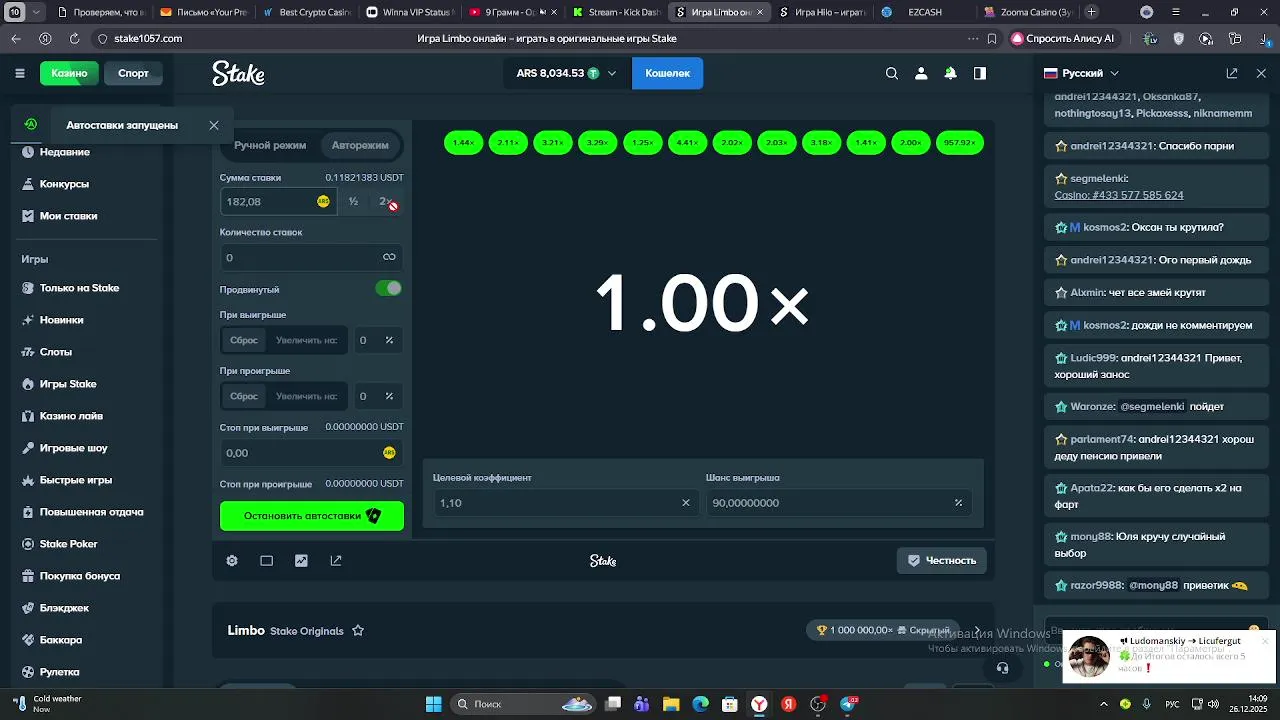Dismiss the 'Автоставки запущены' notification
This screenshot has height=720, width=1280.
pyautogui.click(x=214, y=125)
